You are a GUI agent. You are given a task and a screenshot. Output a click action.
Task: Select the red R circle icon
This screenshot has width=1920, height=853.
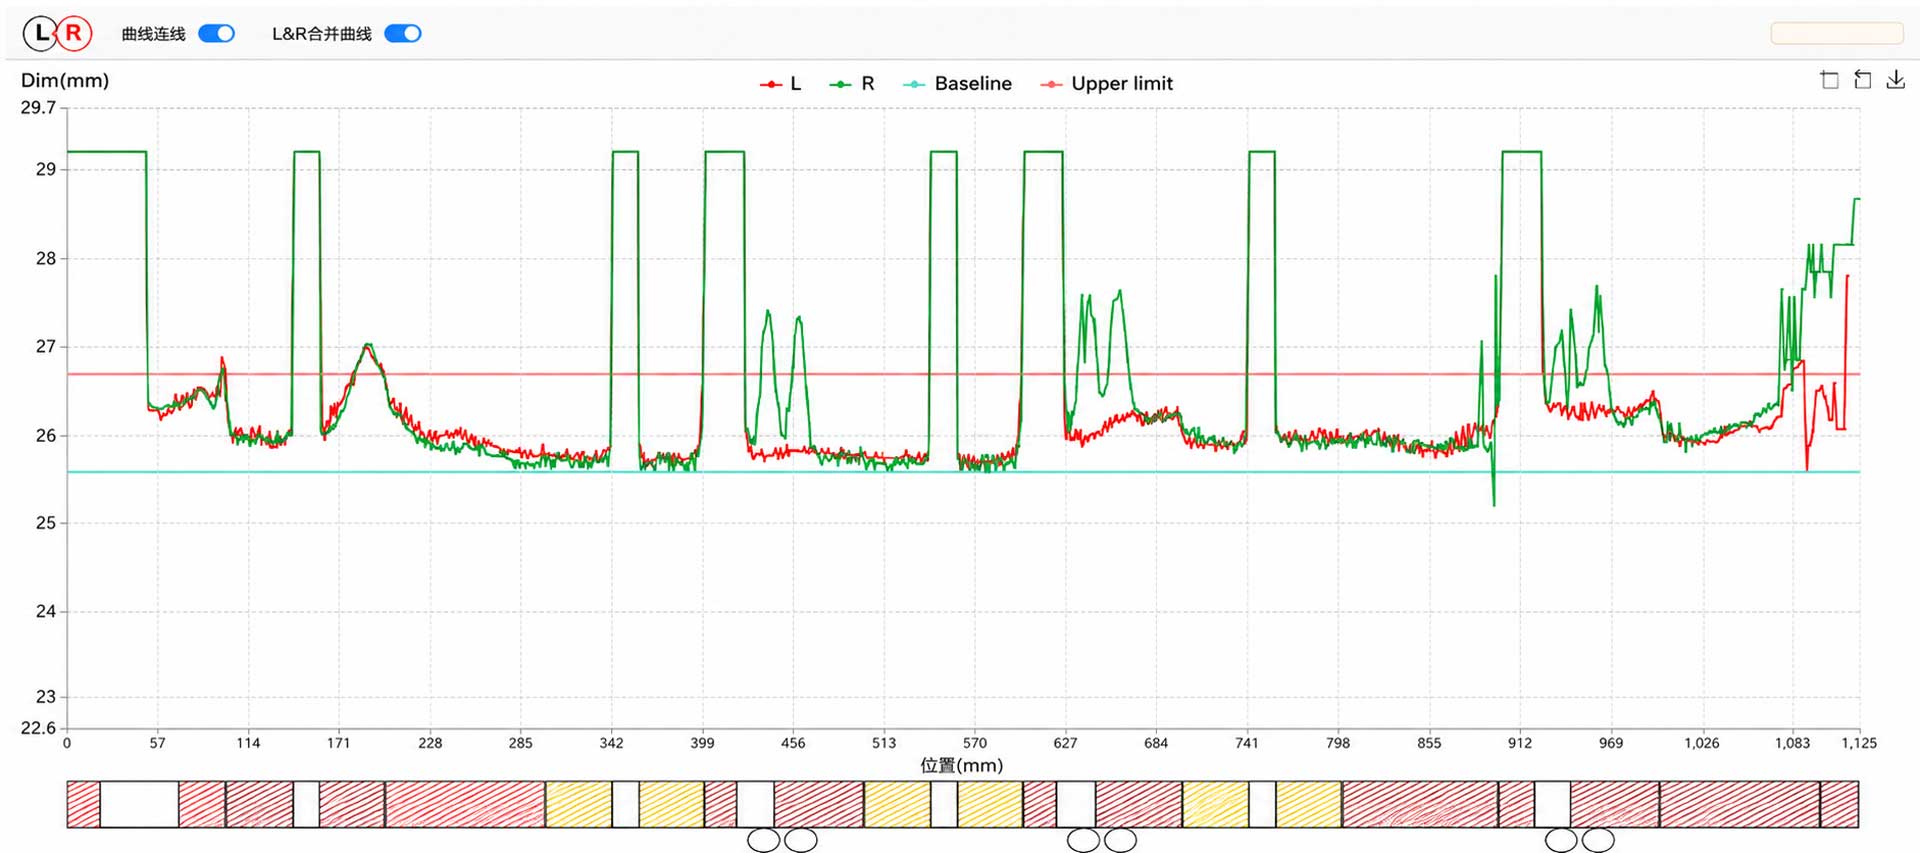pos(73,34)
